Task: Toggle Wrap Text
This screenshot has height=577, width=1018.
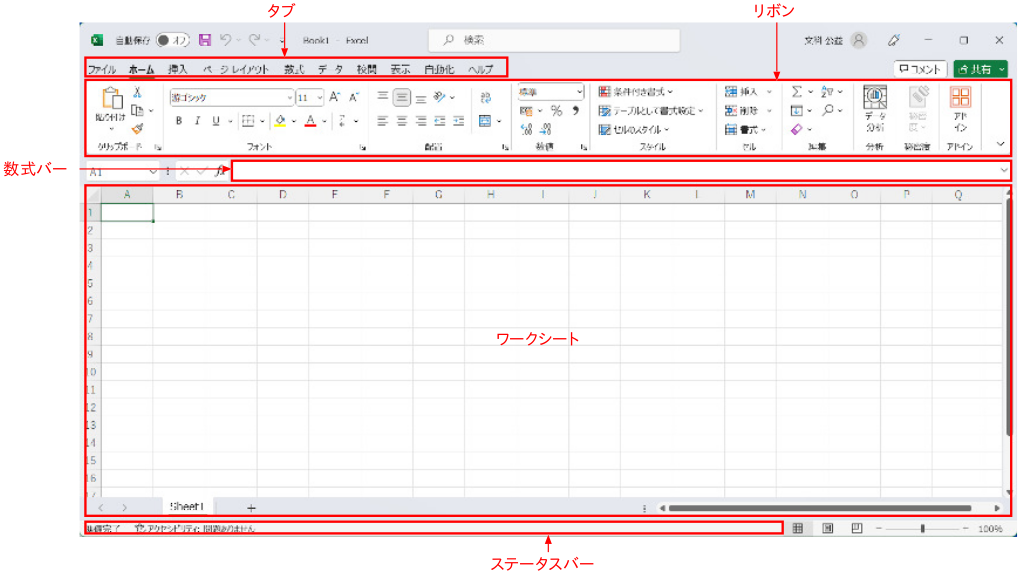Action: tap(486, 97)
